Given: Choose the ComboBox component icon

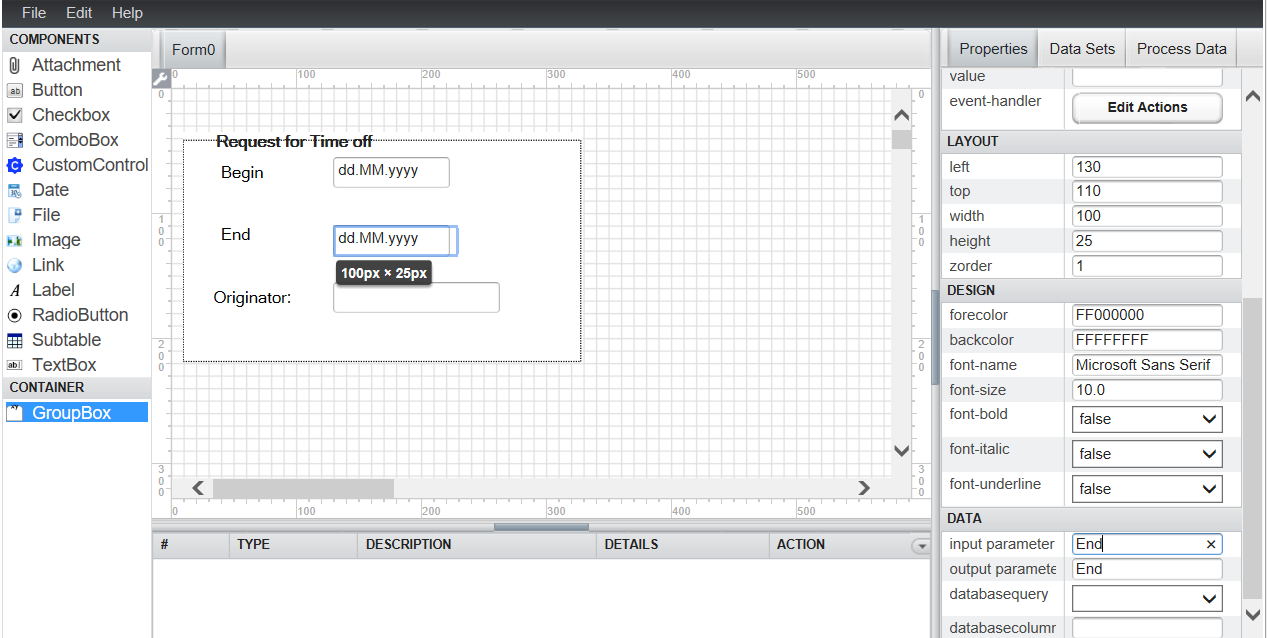Looking at the screenshot, I should tap(14, 140).
